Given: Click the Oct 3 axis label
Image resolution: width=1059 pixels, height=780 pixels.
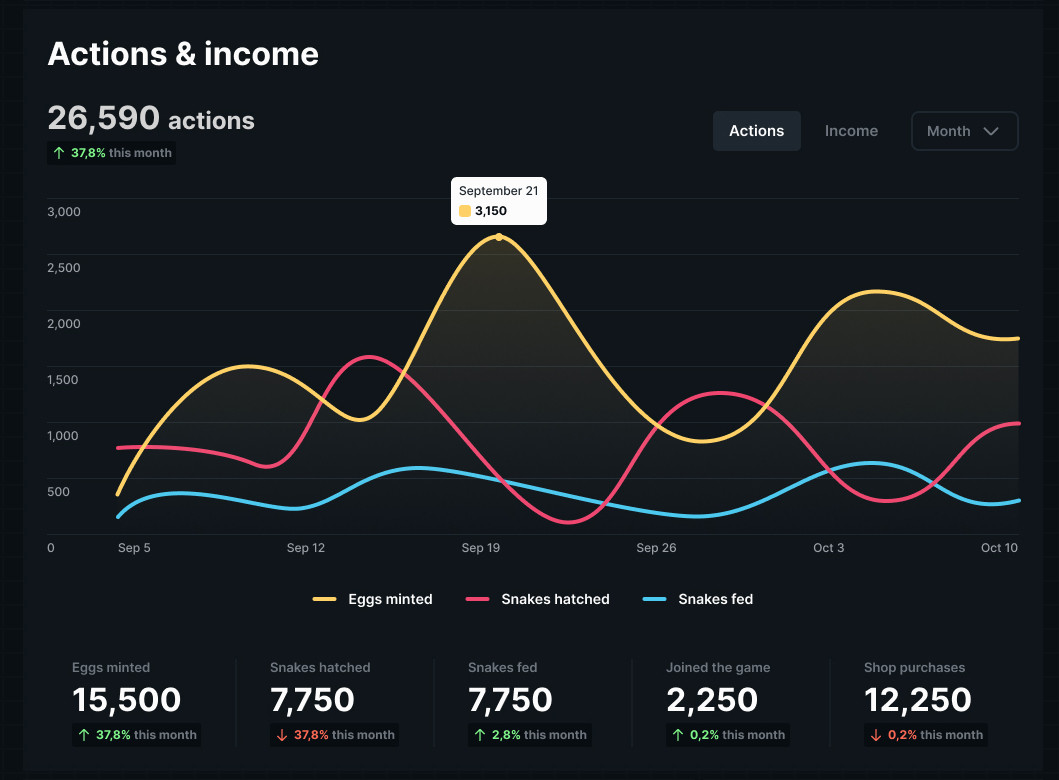Looking at the screenshot, I should coord(828,548).
